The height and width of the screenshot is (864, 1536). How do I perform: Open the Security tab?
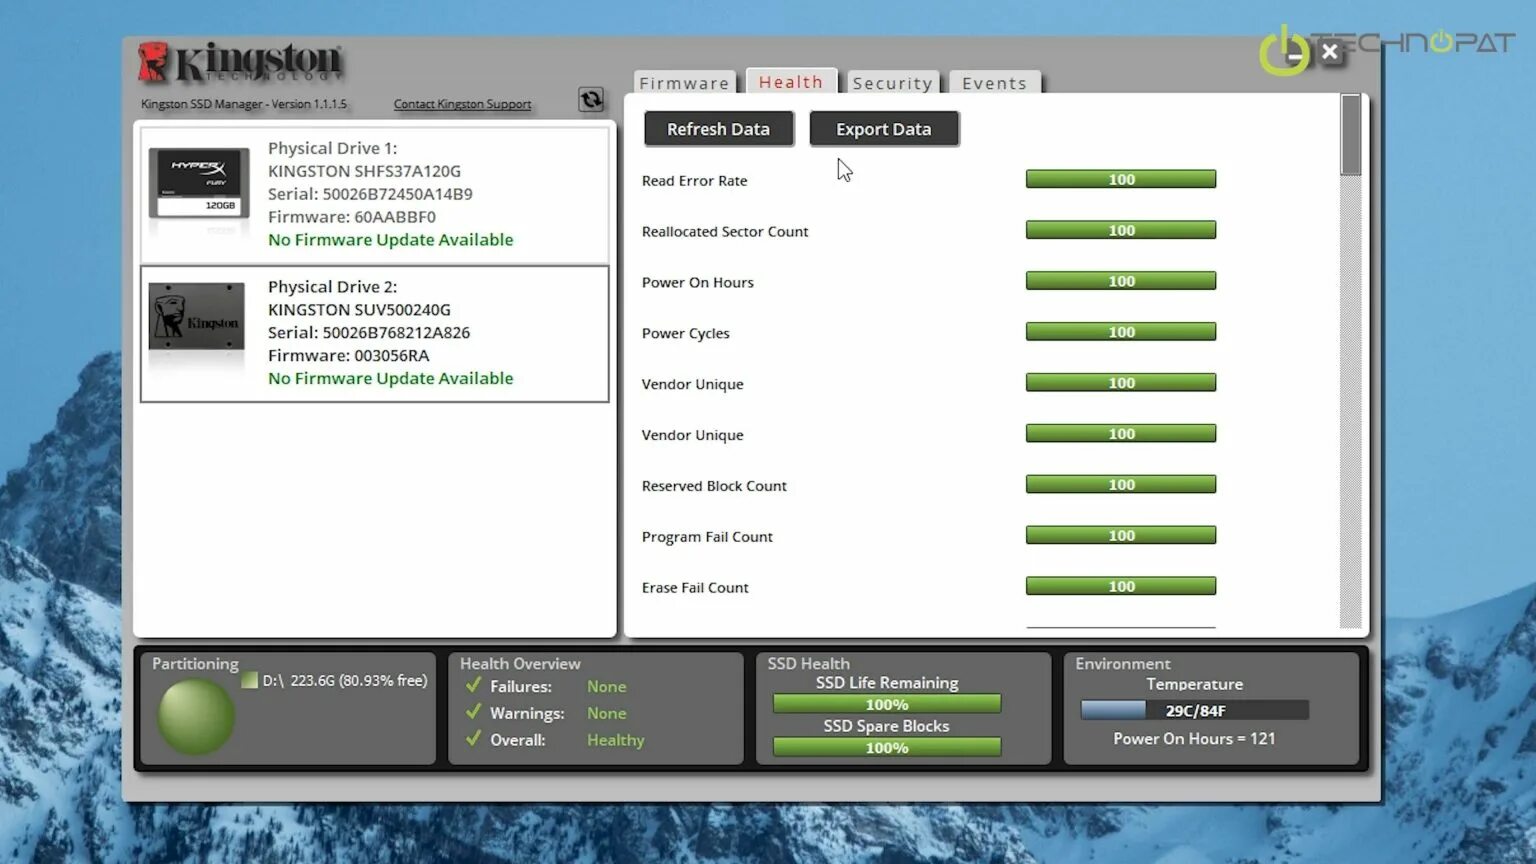pyautogui.click(x=892, y=83)
